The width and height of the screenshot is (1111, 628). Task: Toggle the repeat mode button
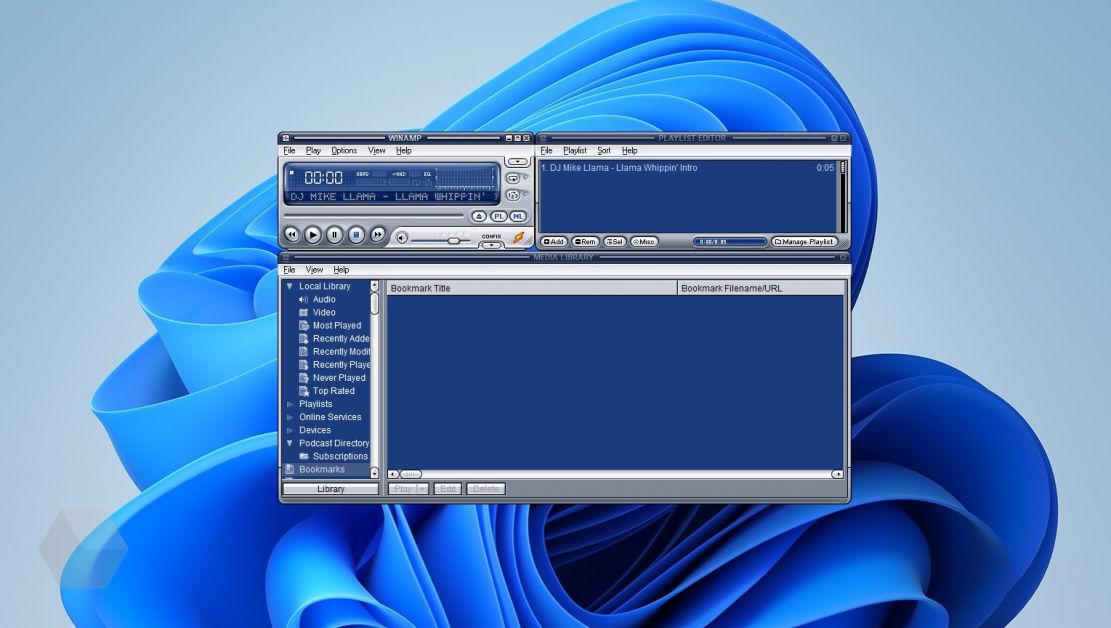513,179
